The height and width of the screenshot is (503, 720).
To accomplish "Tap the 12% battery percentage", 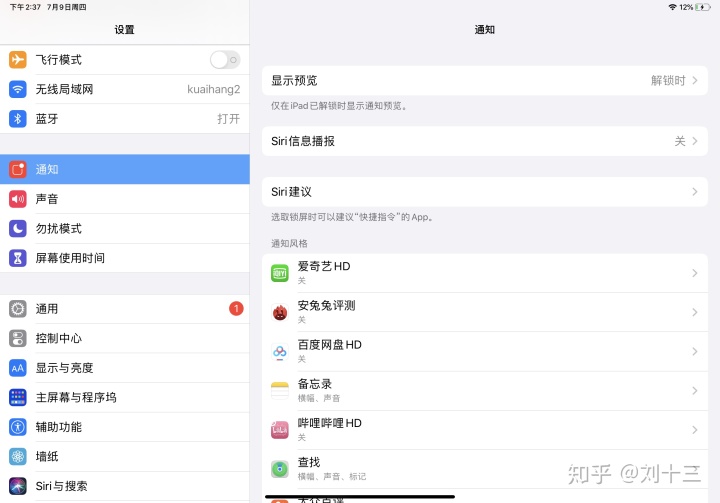I will click(686, 7).
